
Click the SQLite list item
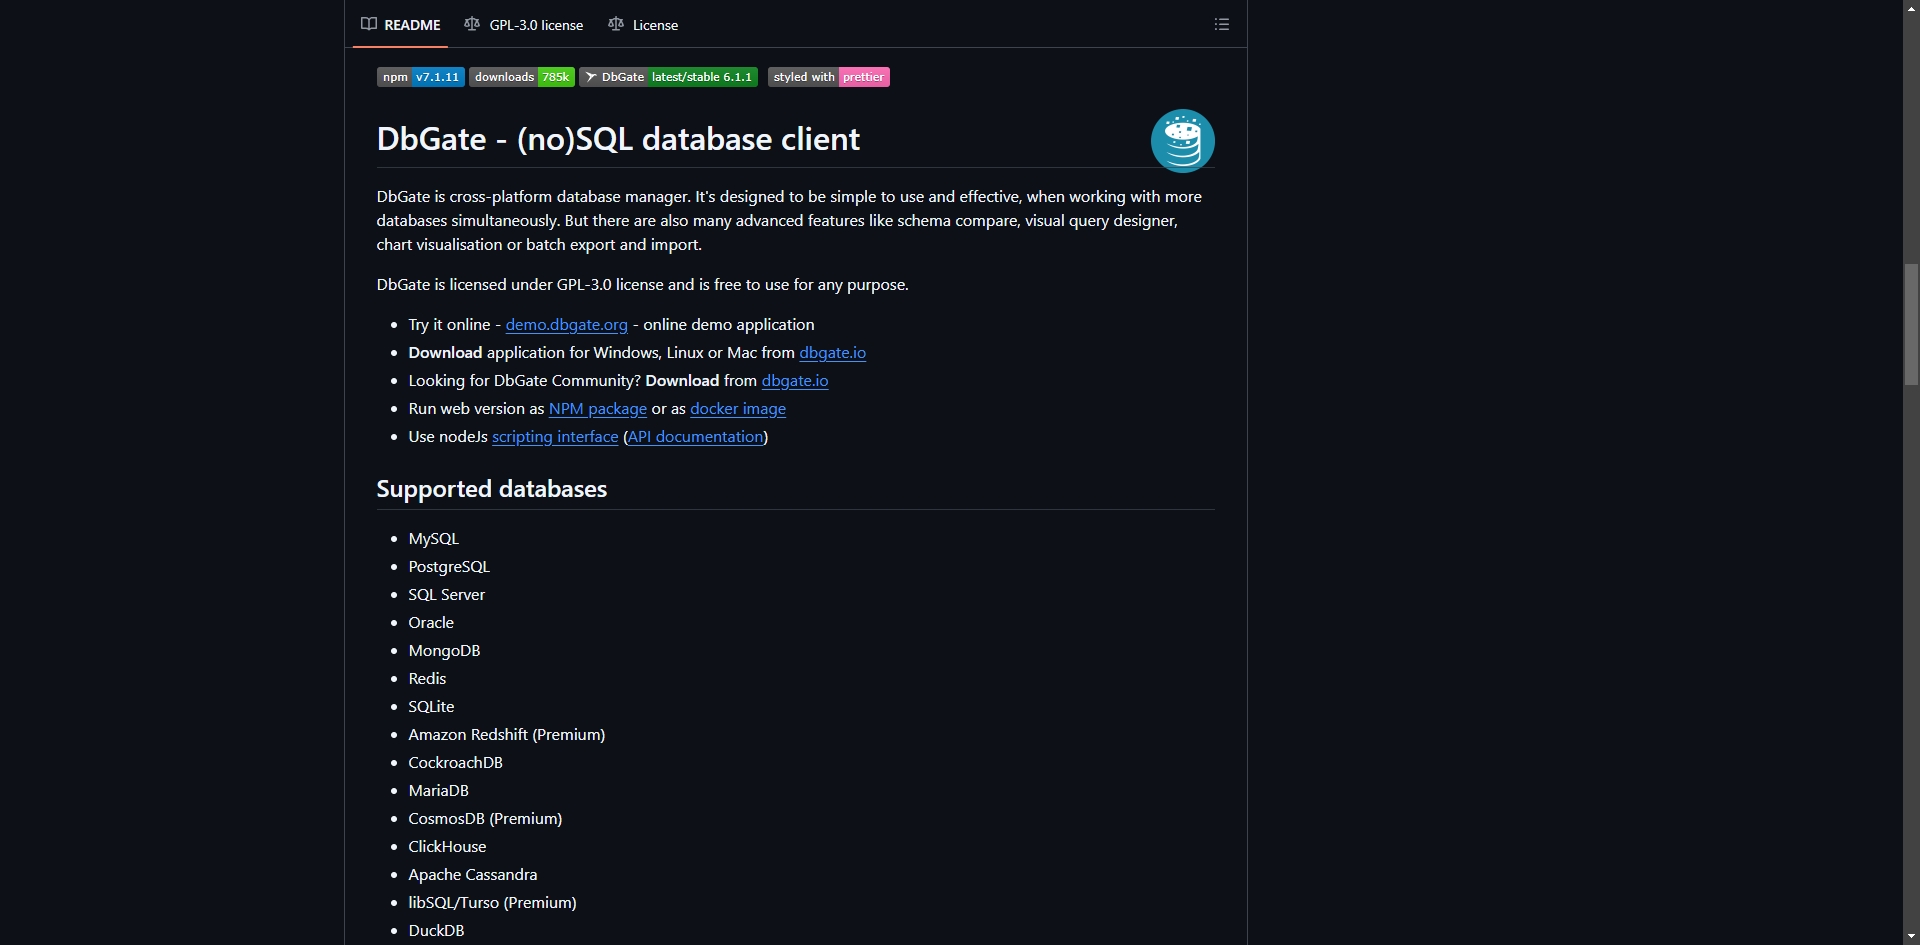pos(432,707)
